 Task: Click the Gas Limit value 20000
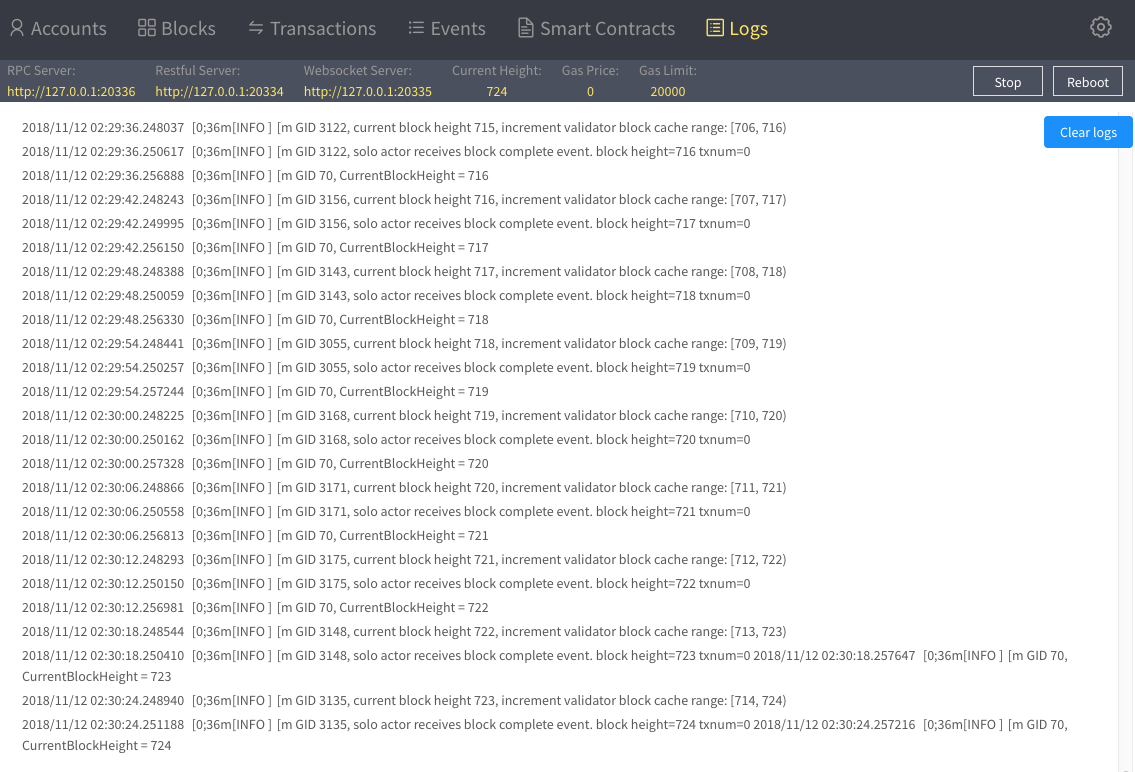click(x=667, y=91)
